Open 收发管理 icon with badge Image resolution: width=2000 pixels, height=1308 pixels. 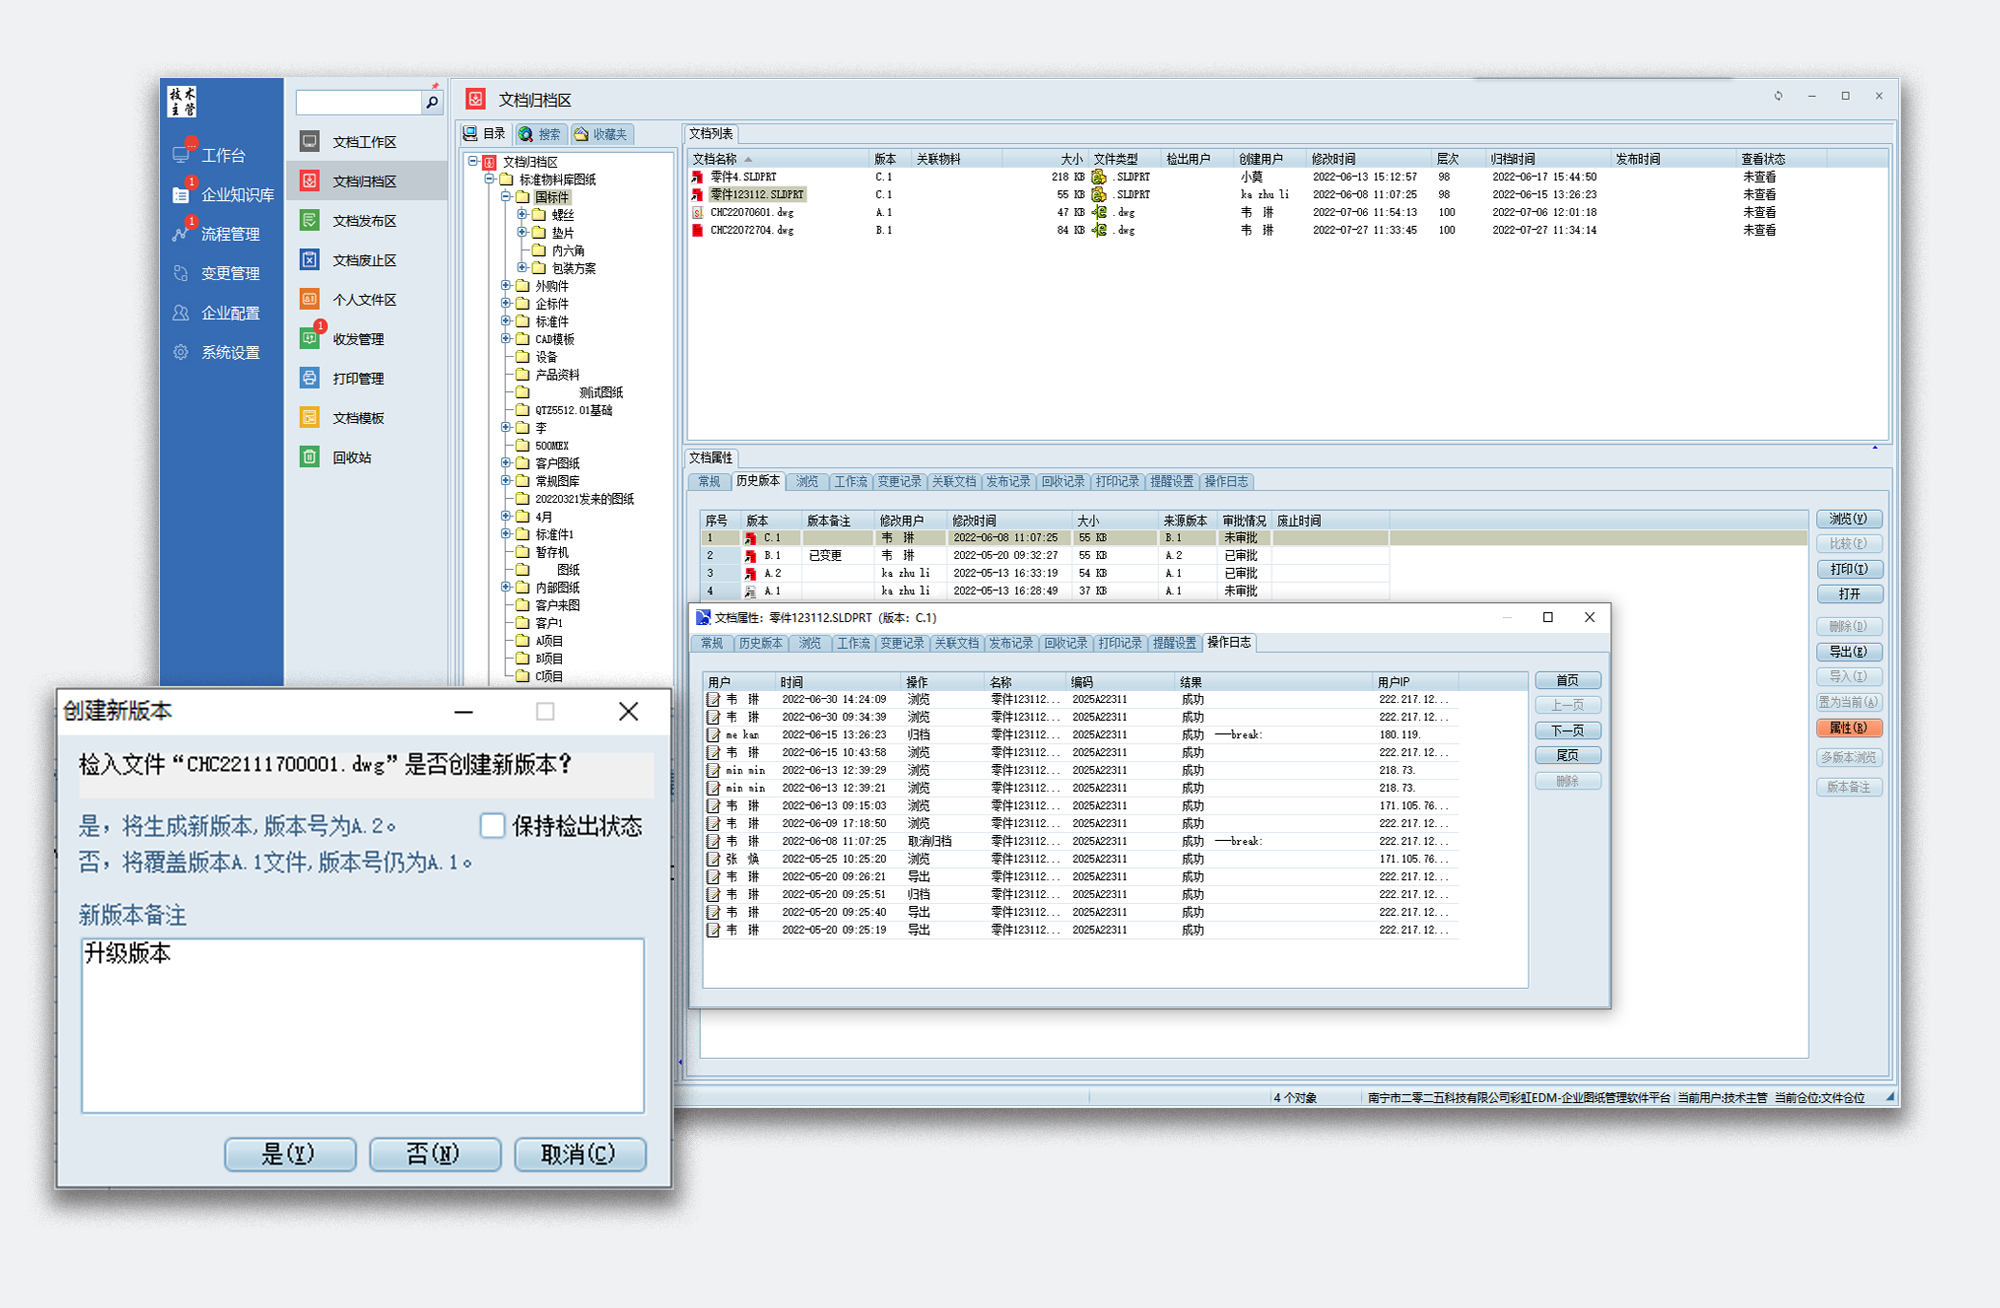click(310, 339)
